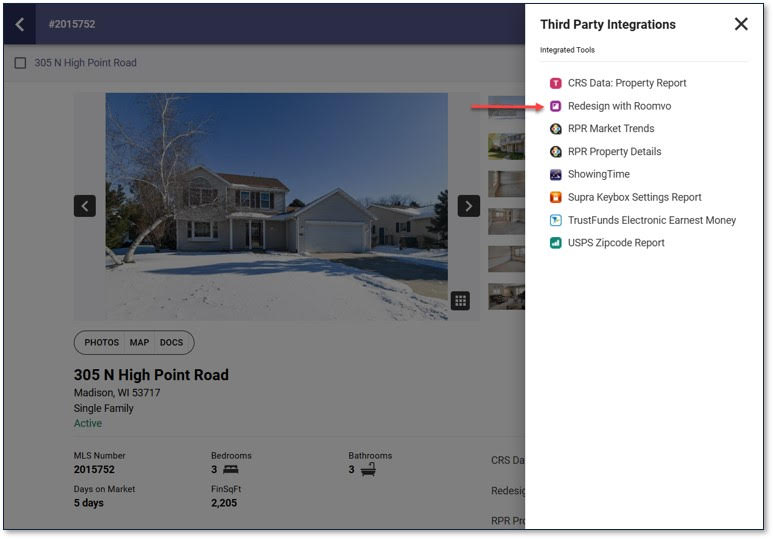This screenshot has height=539, width=773.
Task: Close the Third Party Integrations panel
Action: [741, 24]
